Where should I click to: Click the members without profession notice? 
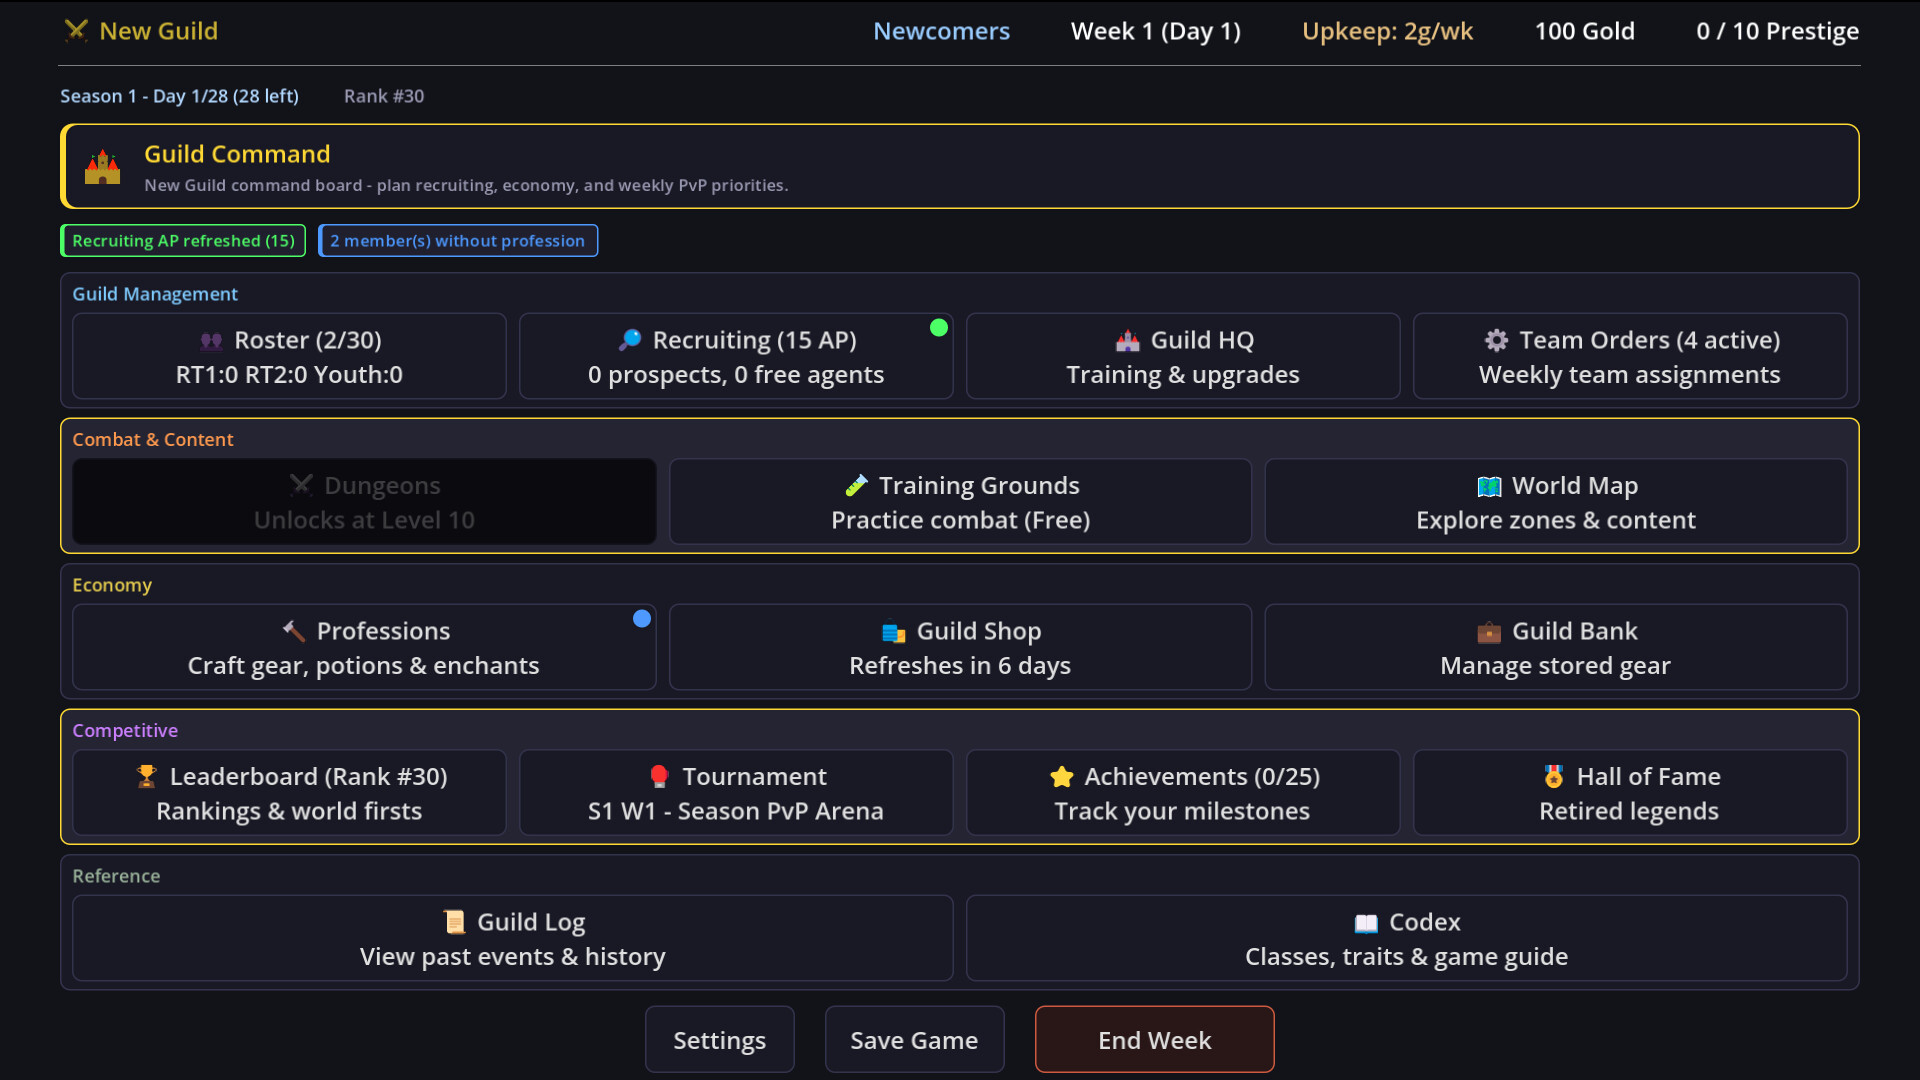(x=458, y=240)
